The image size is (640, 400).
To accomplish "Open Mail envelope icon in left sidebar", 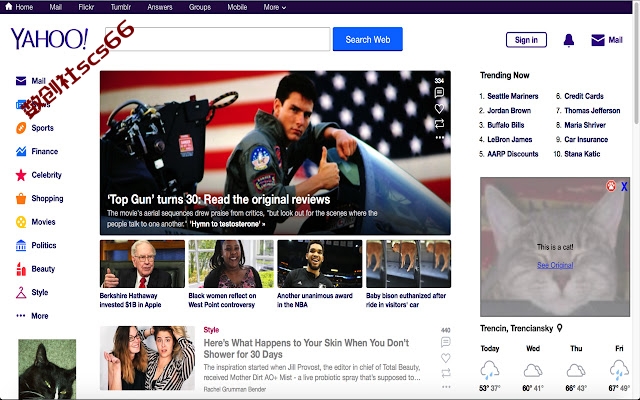I will click(x=21, y=81).
